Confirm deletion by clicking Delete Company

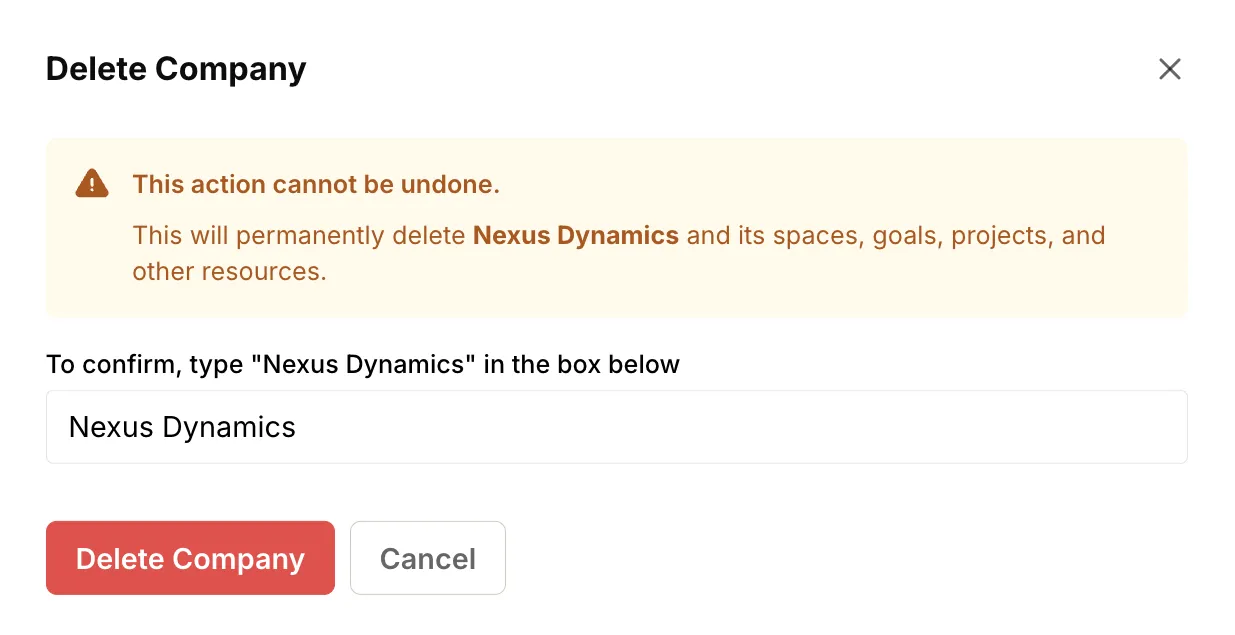coord(190,558)
